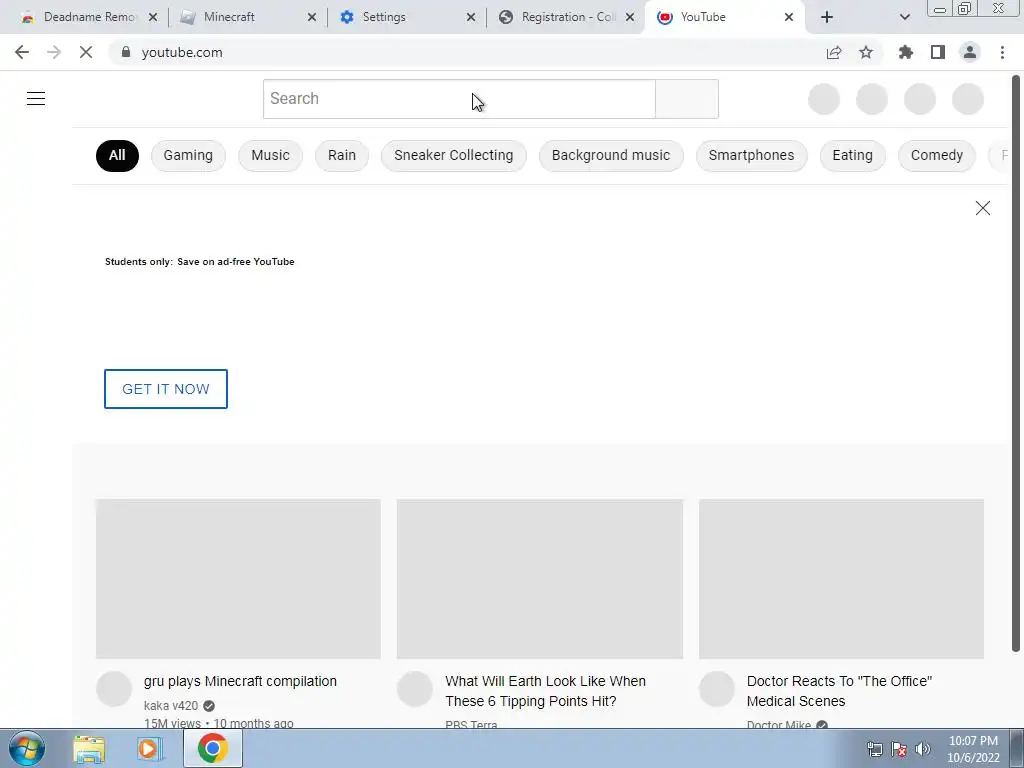Open the Windows Start menu
This screenshot has height=768, width=1024.
pos(27,748)
